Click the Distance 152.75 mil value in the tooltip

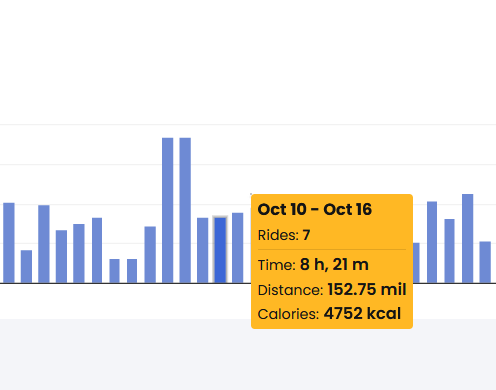pos(367,289)
